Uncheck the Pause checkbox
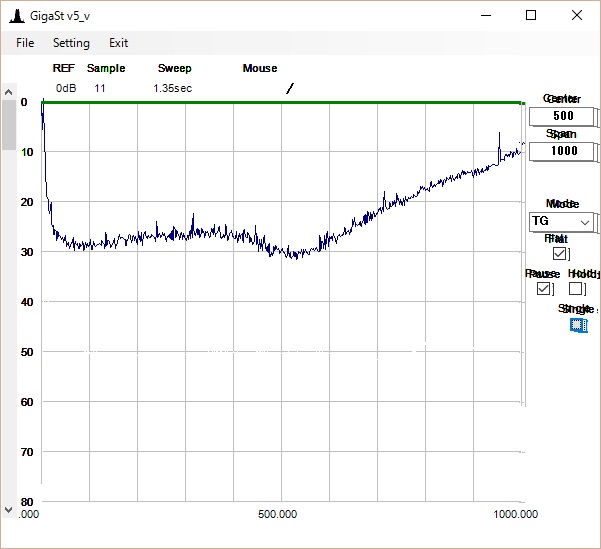 click(x=544, y=288)
